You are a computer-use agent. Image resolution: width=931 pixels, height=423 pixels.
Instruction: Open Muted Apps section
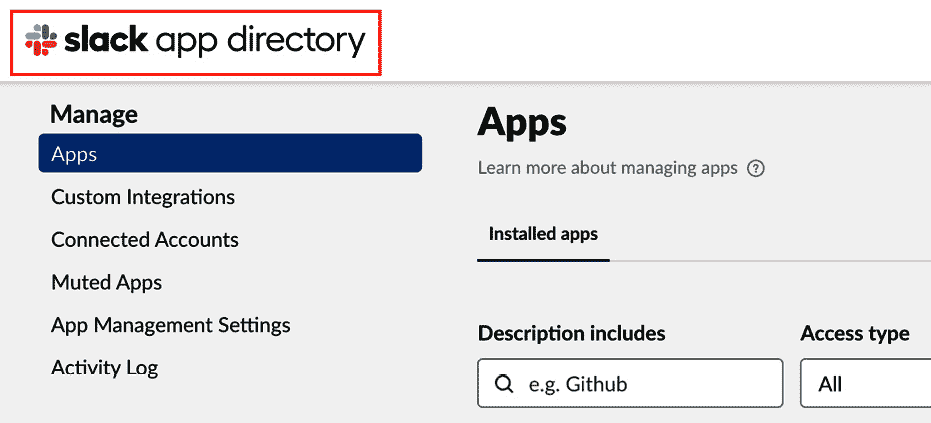107,282
